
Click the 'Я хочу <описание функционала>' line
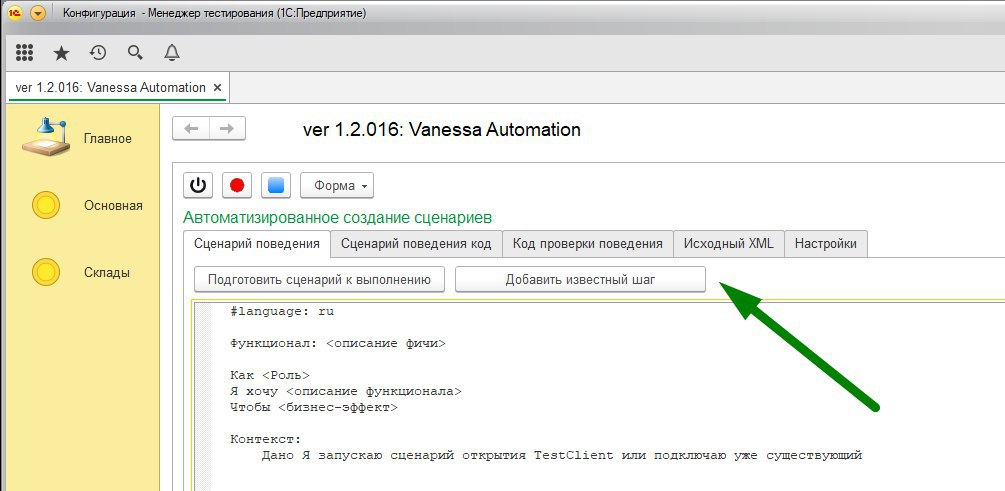point(345,391)
